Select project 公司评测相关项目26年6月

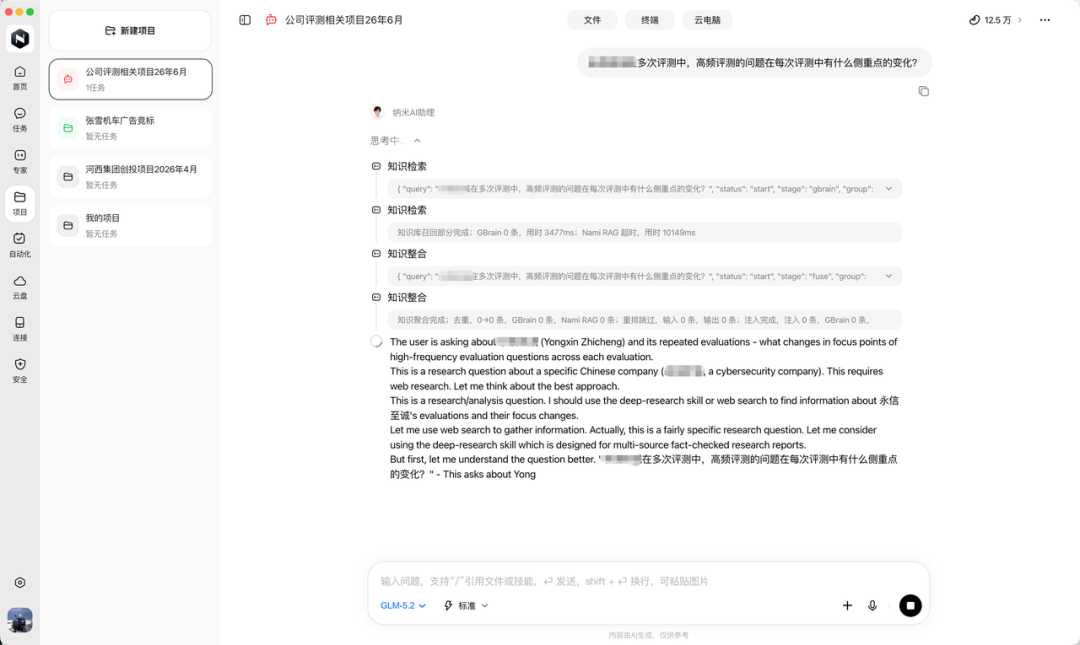130,79
